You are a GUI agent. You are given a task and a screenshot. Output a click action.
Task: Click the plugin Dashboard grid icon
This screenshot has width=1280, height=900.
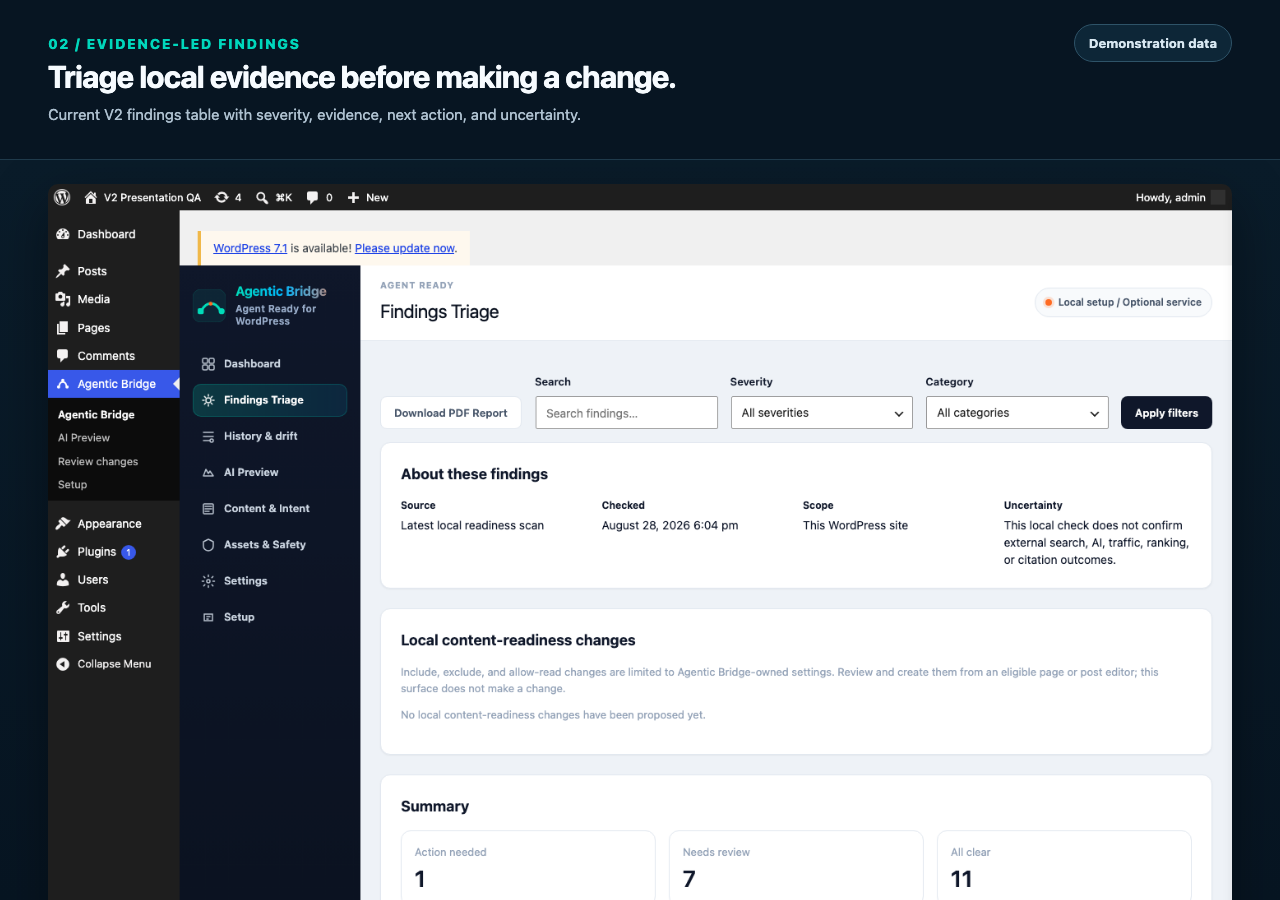coord(208,364)
